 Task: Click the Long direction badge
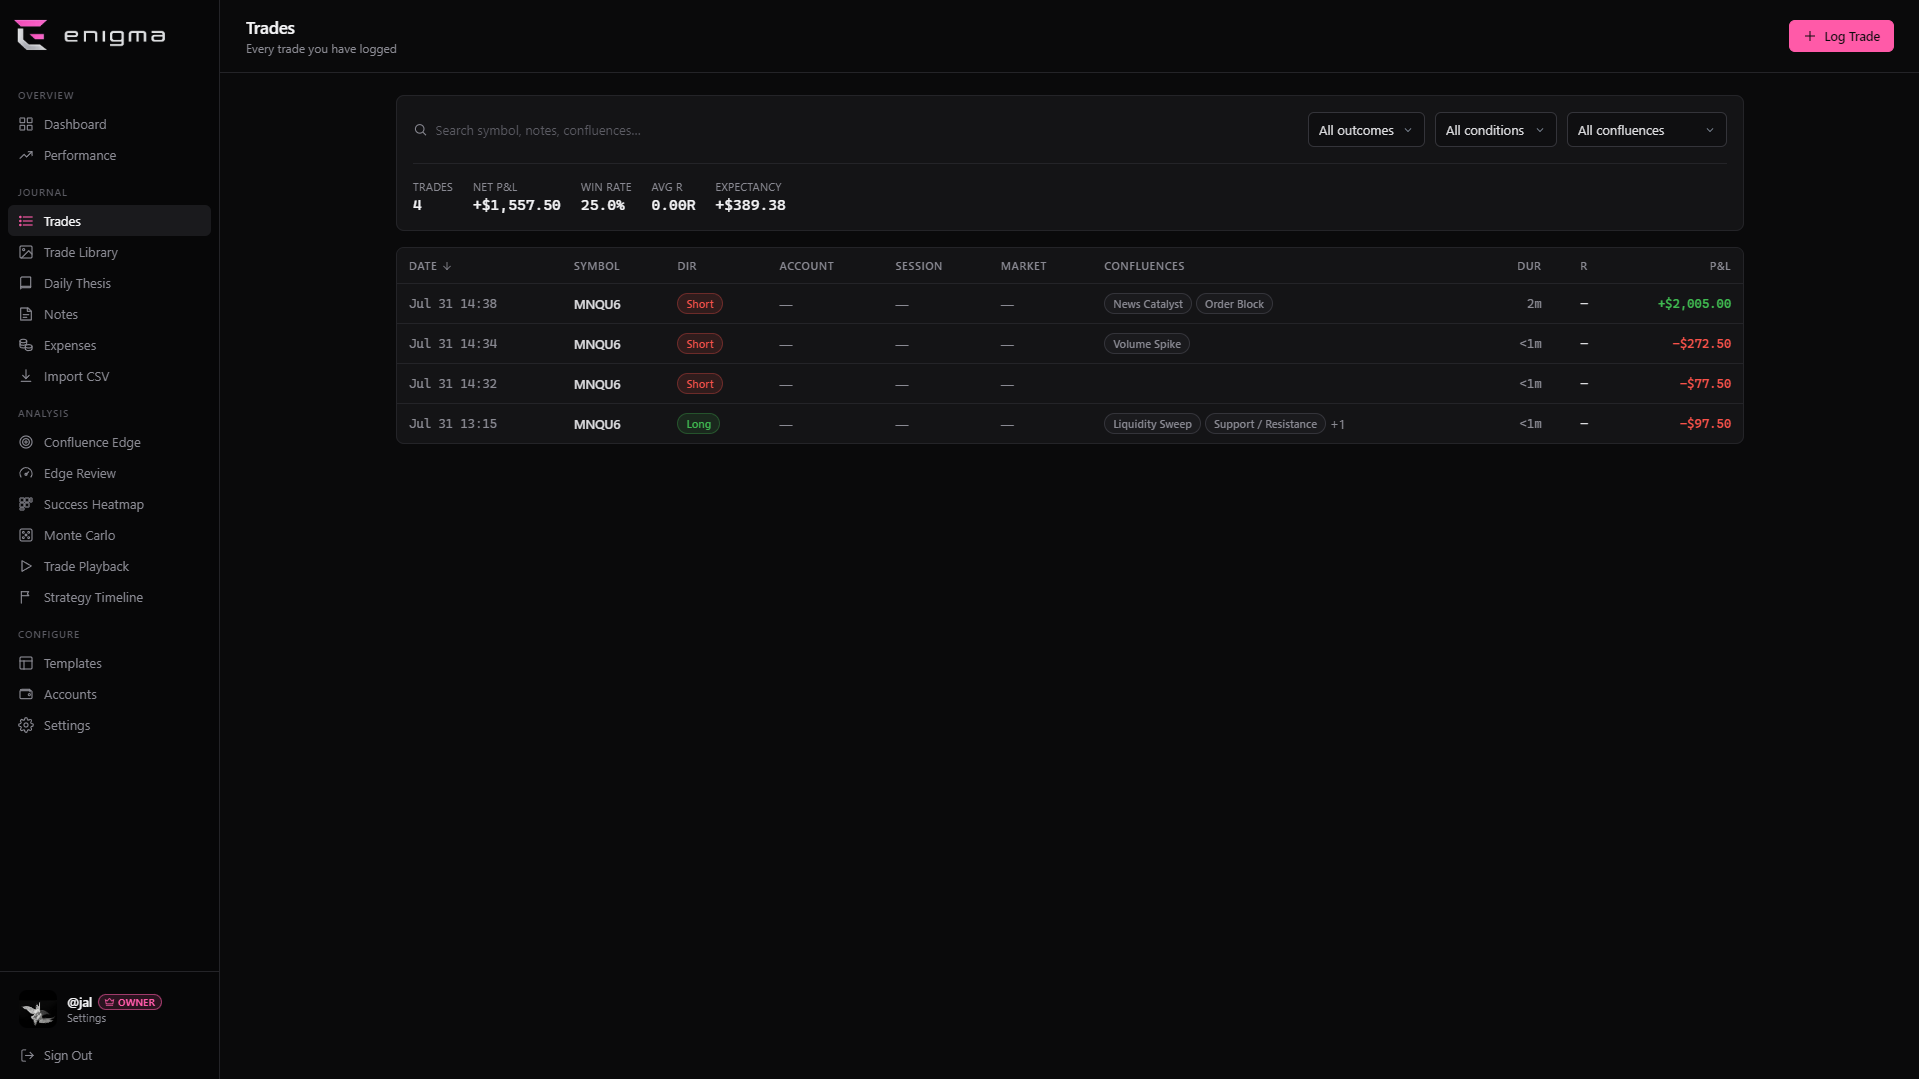(x=698, y=424)
